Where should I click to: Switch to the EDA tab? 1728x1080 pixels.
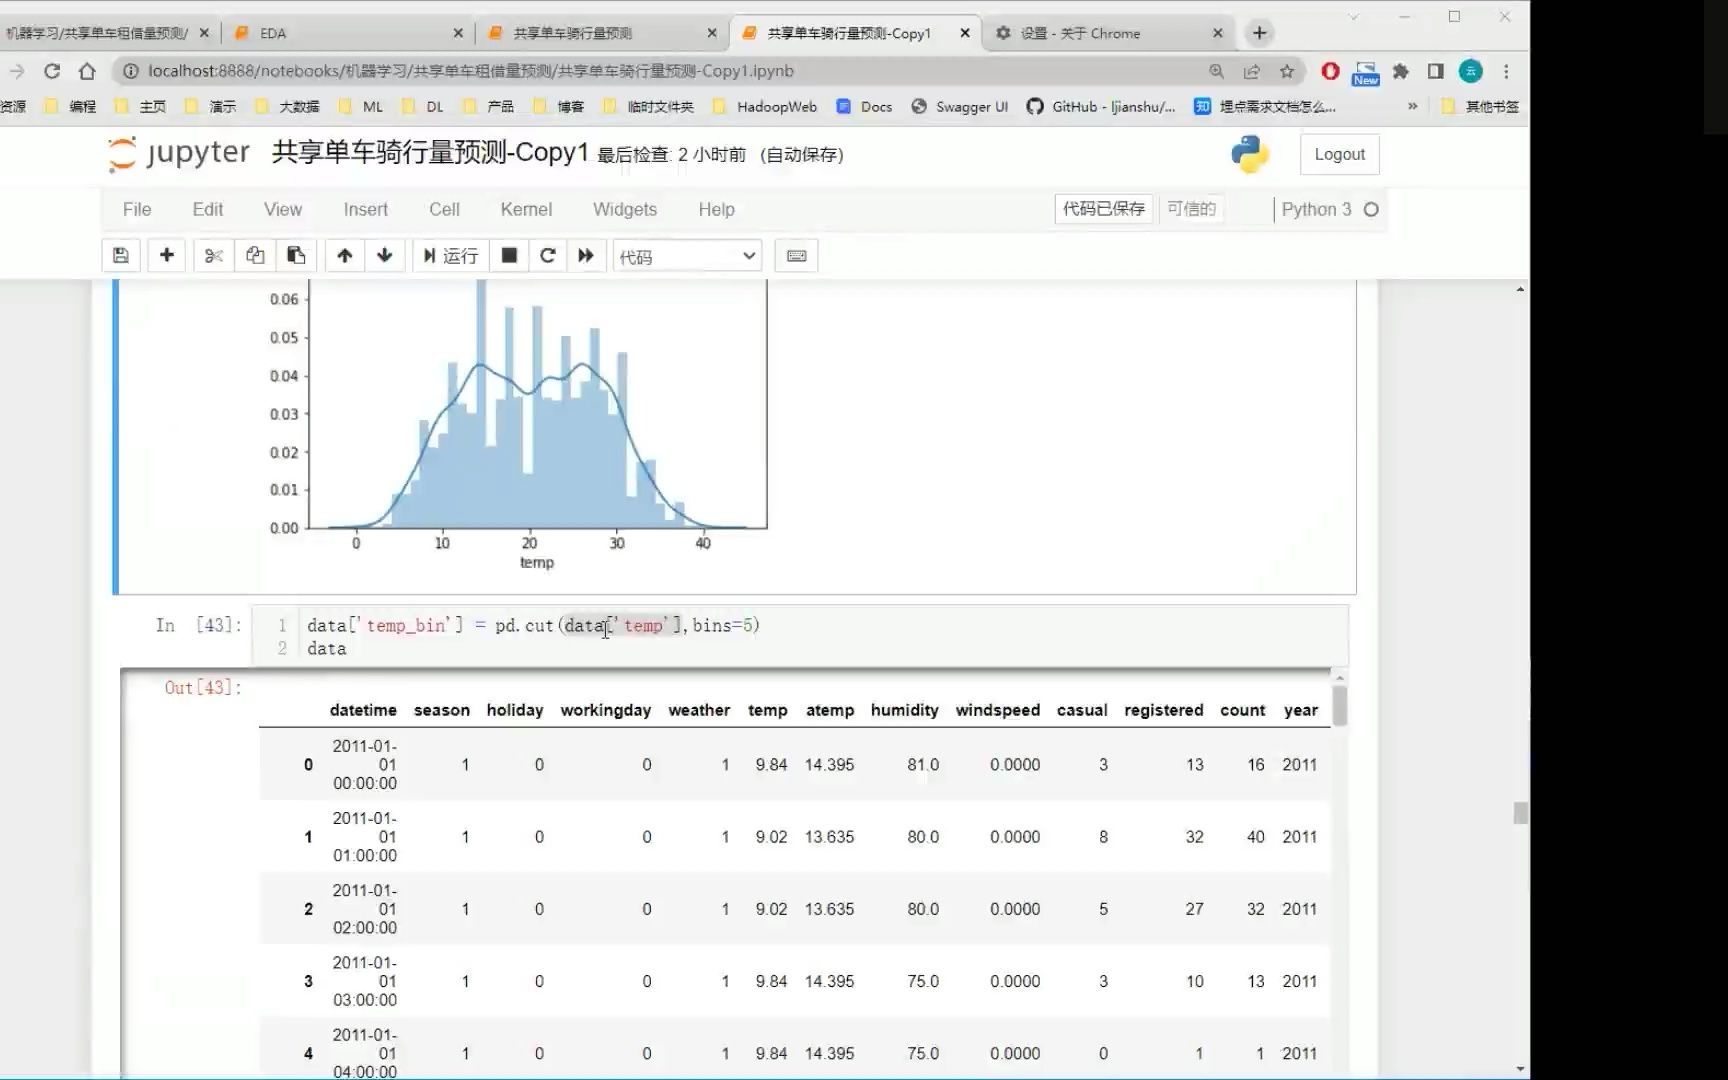coord(347,33)
